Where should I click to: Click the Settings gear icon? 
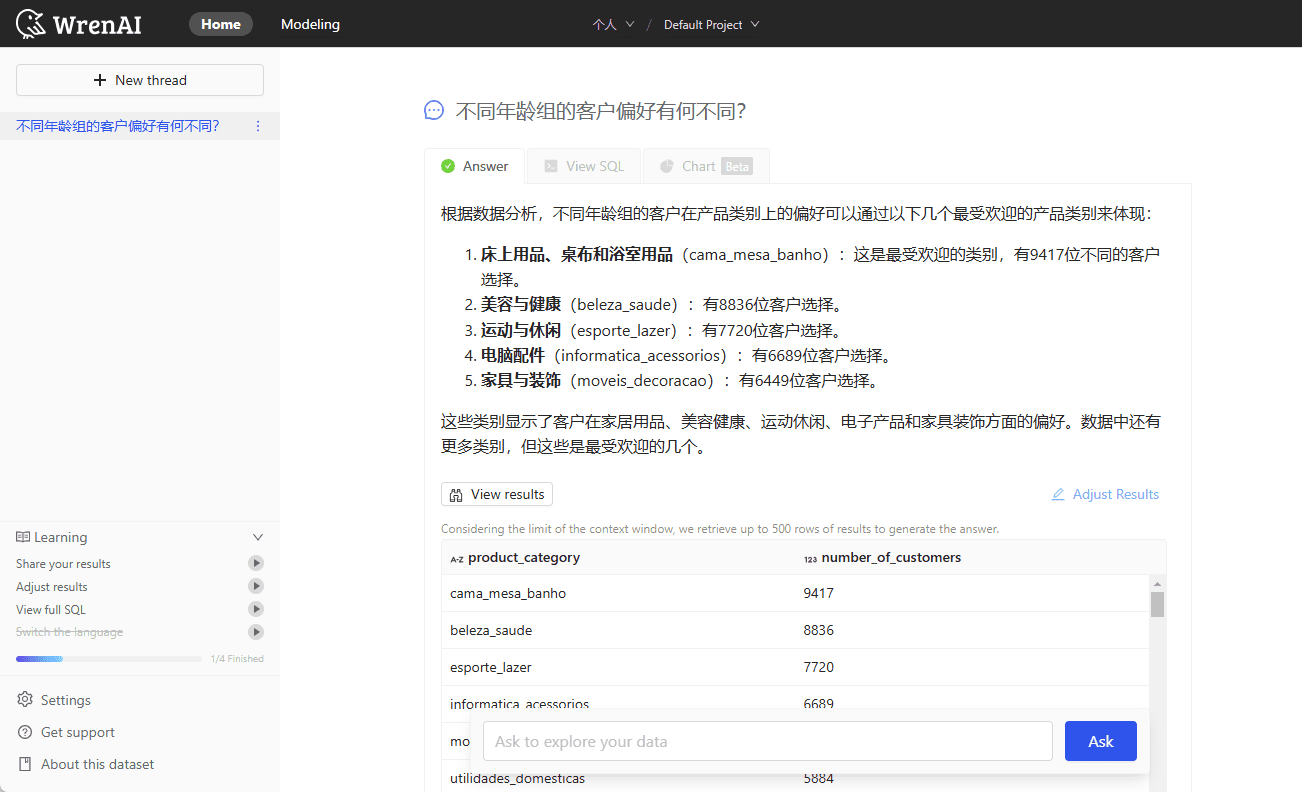click(25, 700)
